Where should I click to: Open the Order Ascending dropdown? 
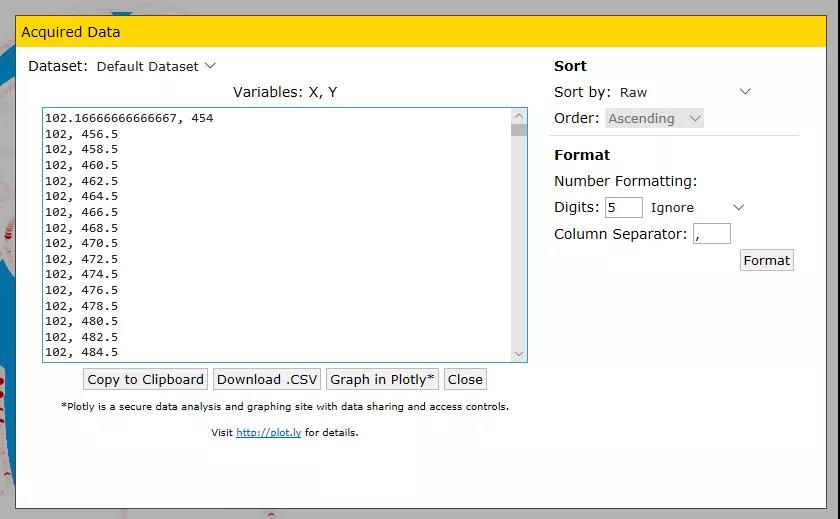click(654, 118)
